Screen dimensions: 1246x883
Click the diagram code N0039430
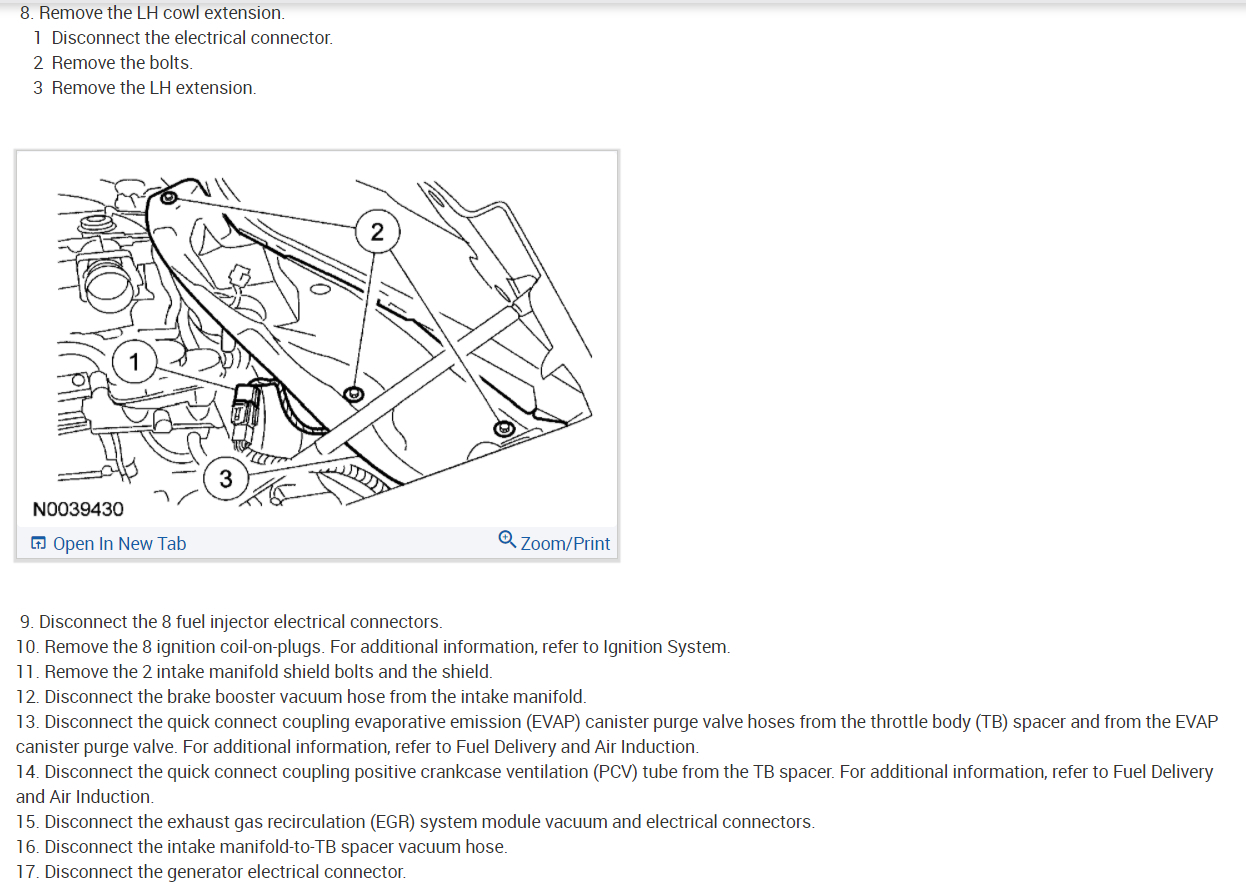[x=78, y=509]
